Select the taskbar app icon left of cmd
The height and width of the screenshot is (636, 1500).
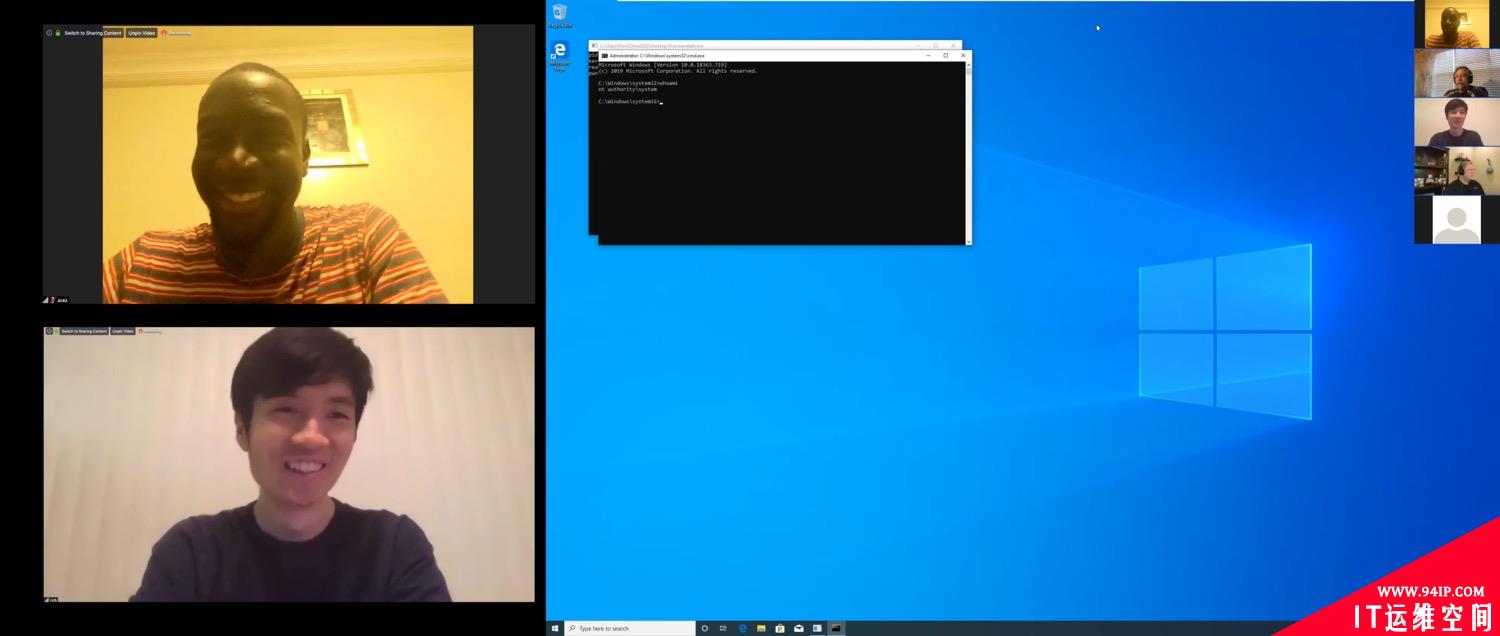(817, 628)
